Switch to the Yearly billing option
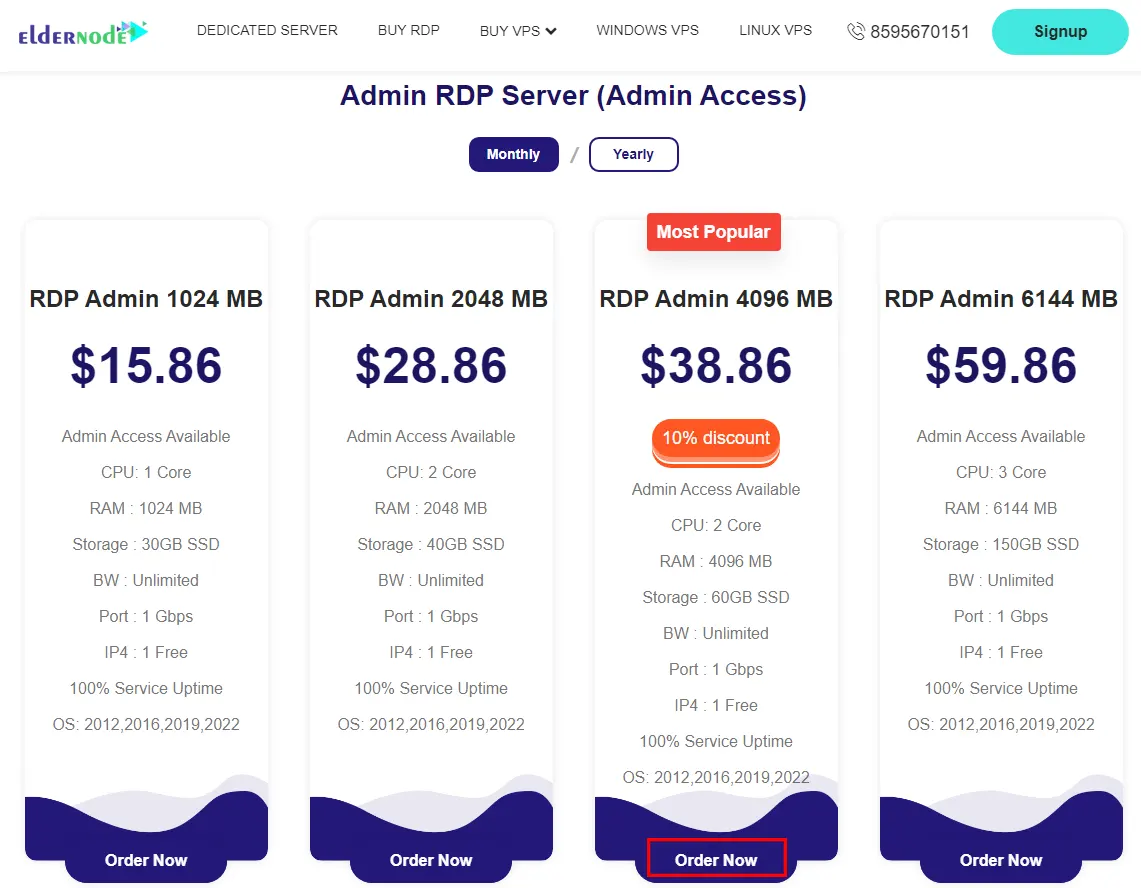 pyautogui.click(x=633, y=154)
